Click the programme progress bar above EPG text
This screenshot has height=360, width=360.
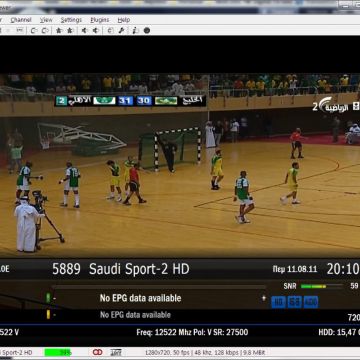click(x=159, y=287)
